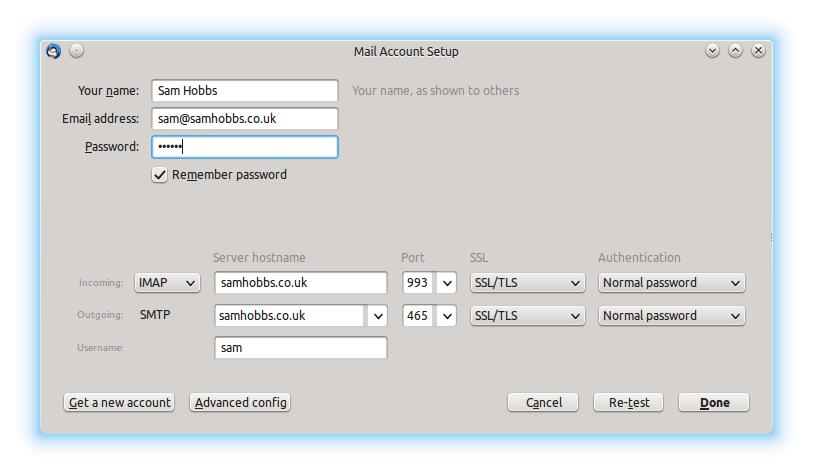
Task: Minimize the Mail Account Setup window
Action: click(712, 51)
